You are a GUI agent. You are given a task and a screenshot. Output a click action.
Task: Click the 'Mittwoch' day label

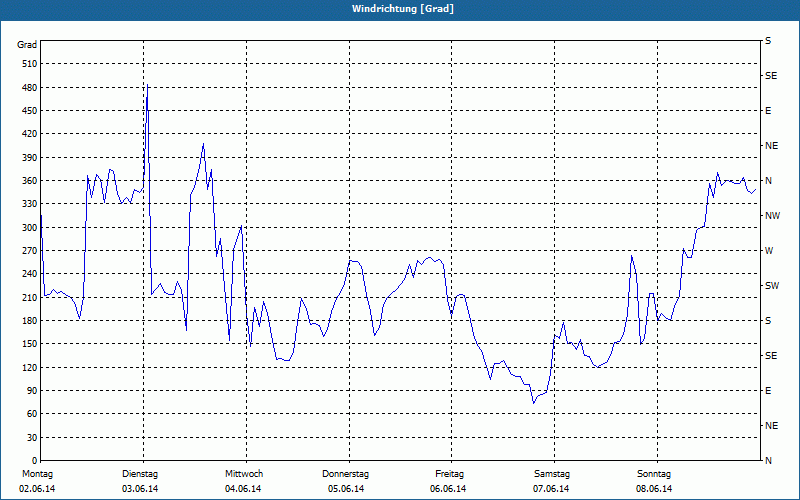tap(244, 474)
